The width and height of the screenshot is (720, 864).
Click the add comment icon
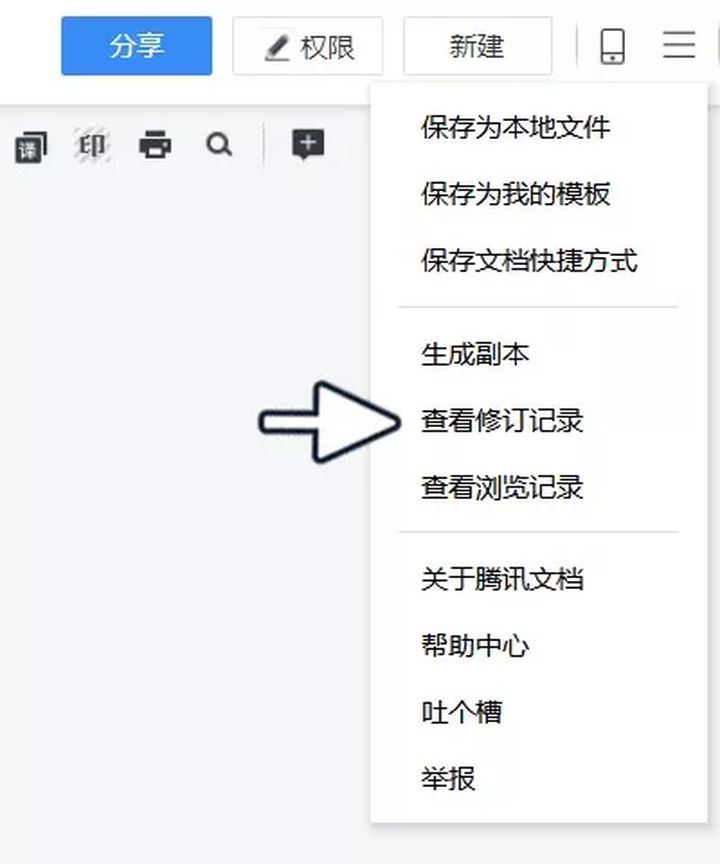click(308, 145)
